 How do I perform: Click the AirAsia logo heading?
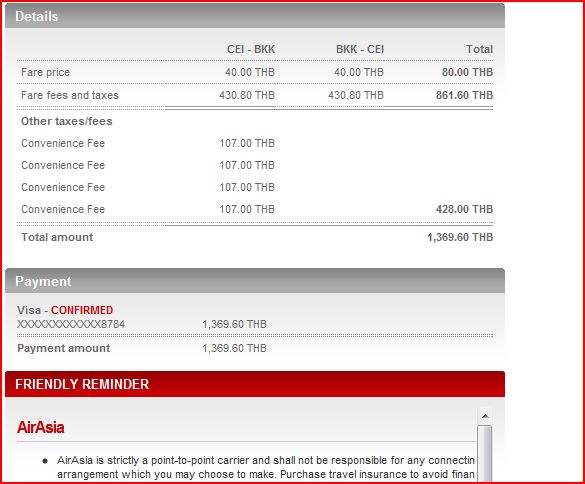point(40,428)
